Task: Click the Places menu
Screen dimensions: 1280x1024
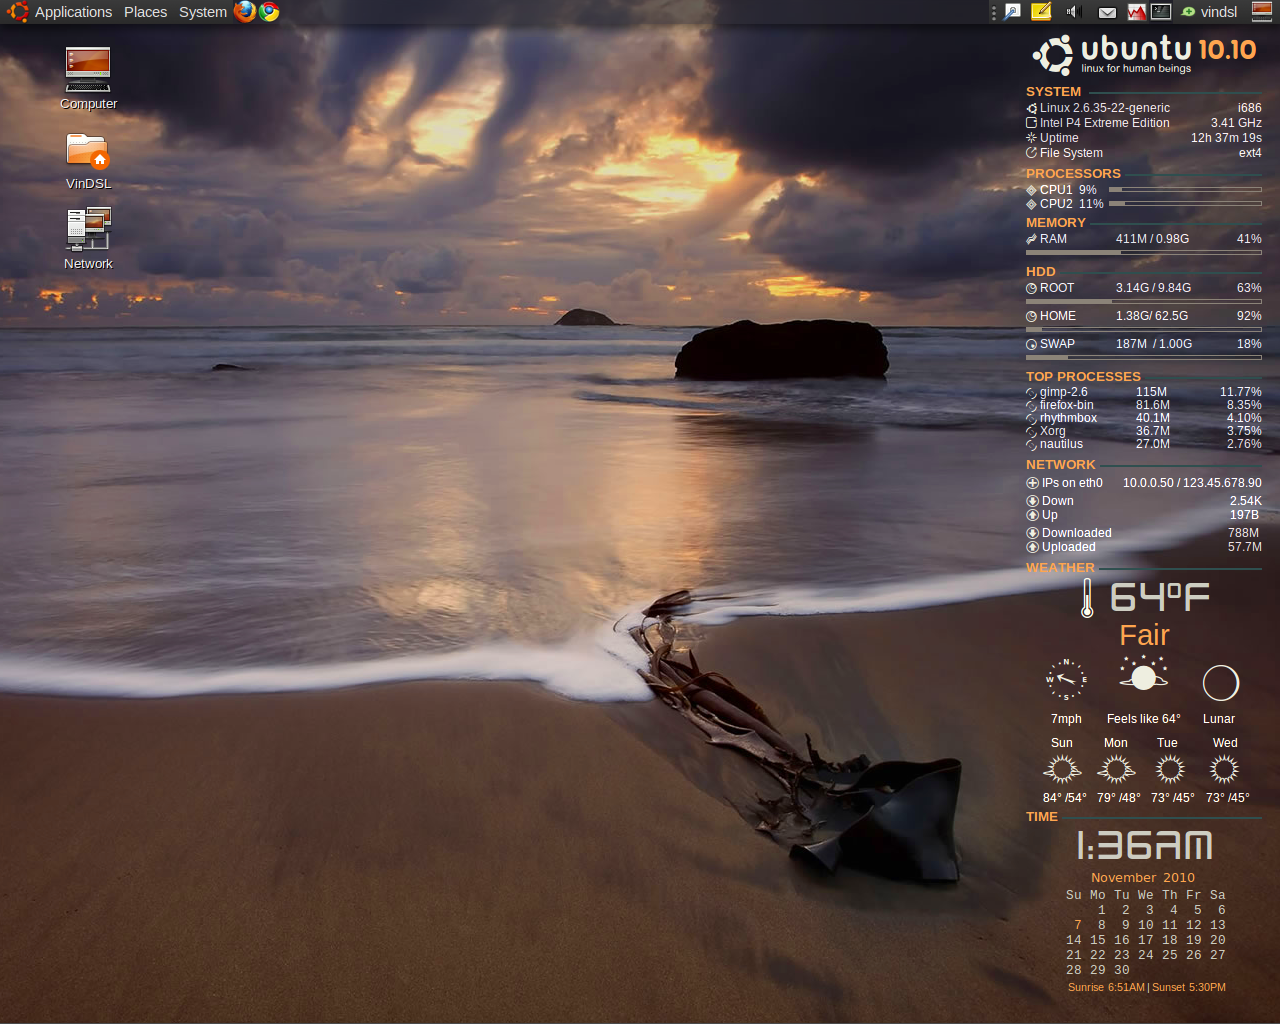Action: [145, 12]
